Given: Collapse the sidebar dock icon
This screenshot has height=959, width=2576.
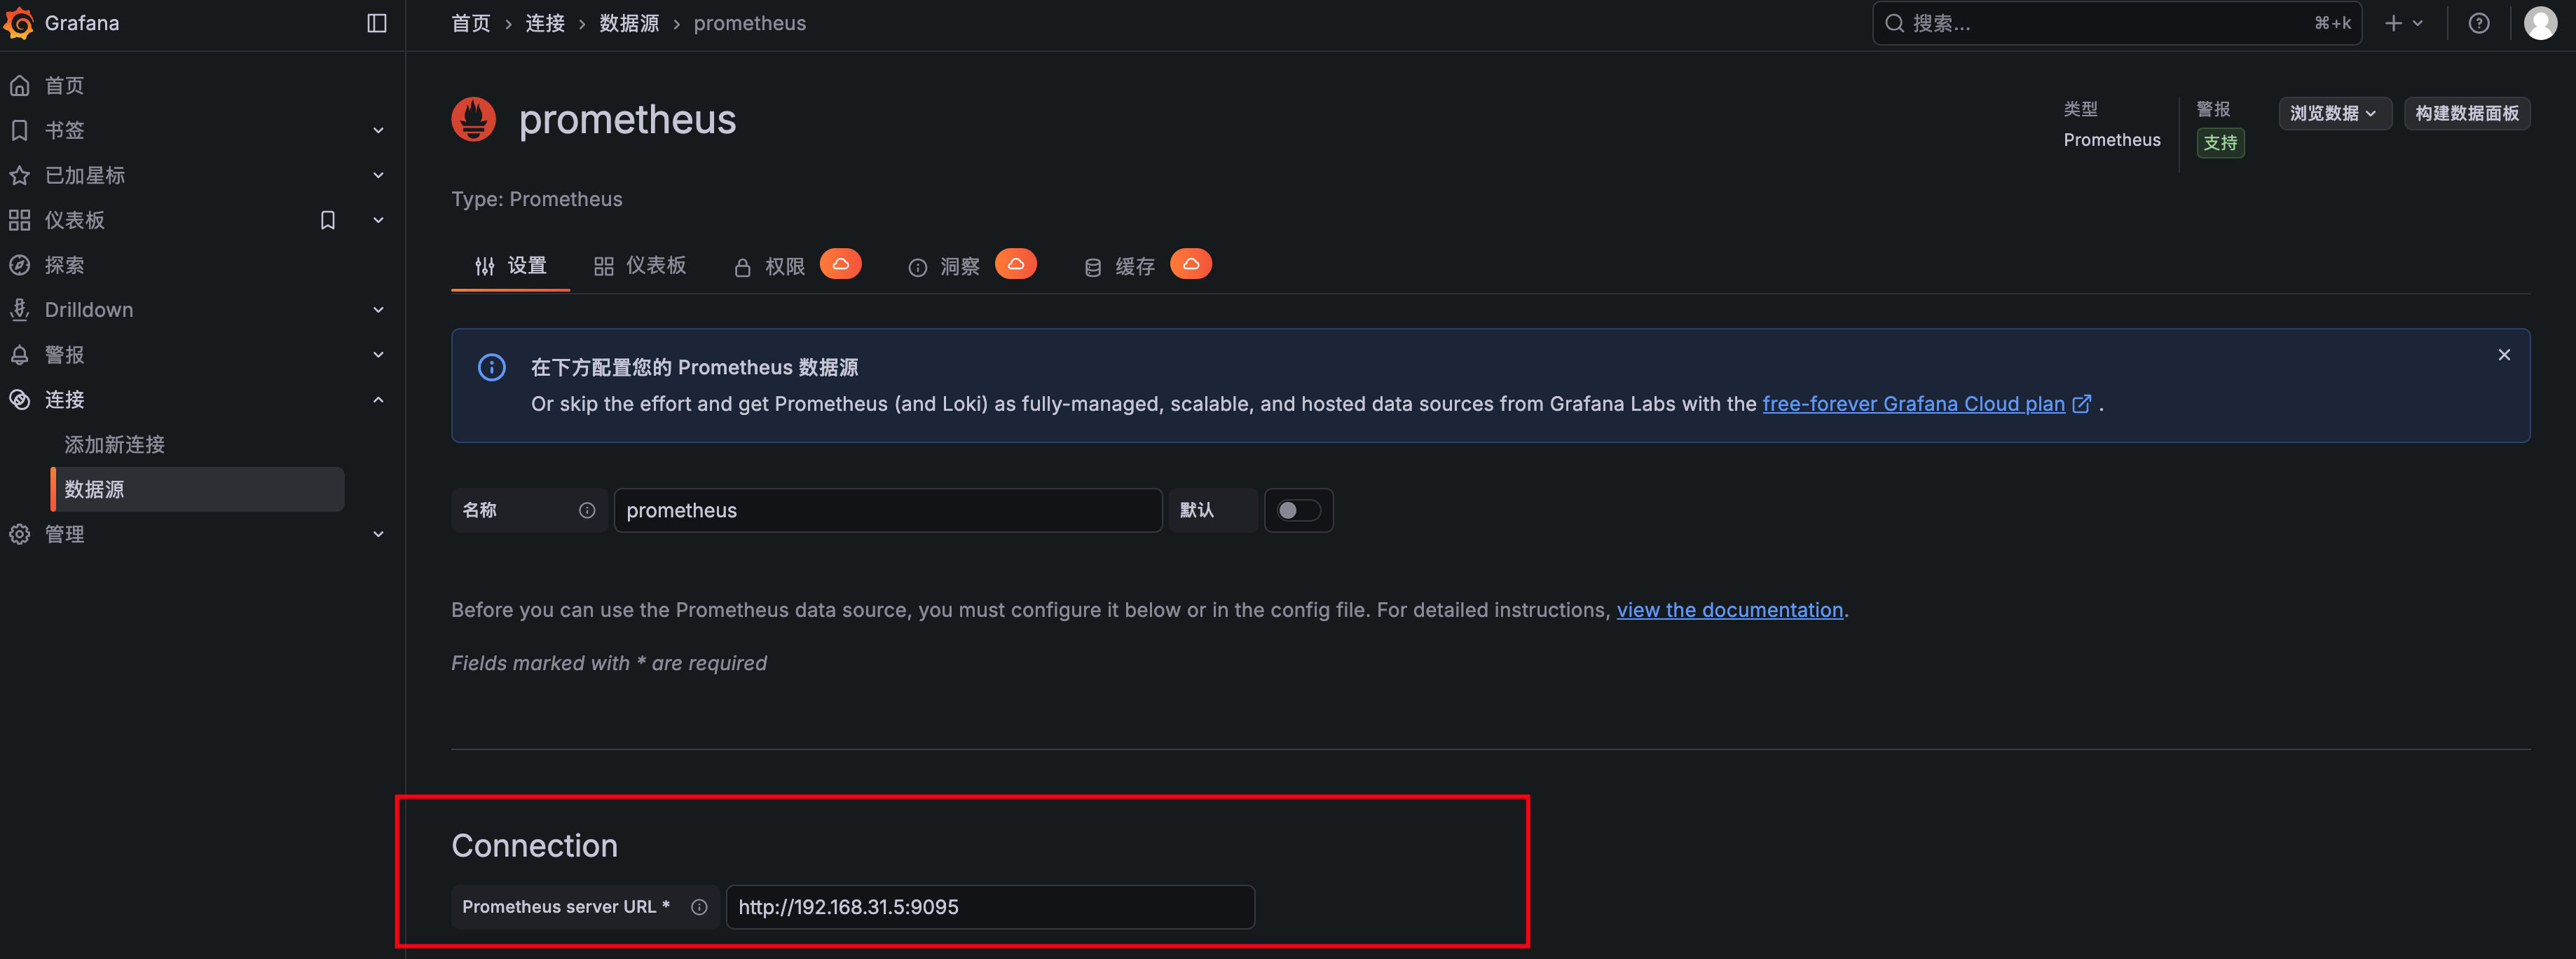Looking at the screenshot, I should (377, 23).
